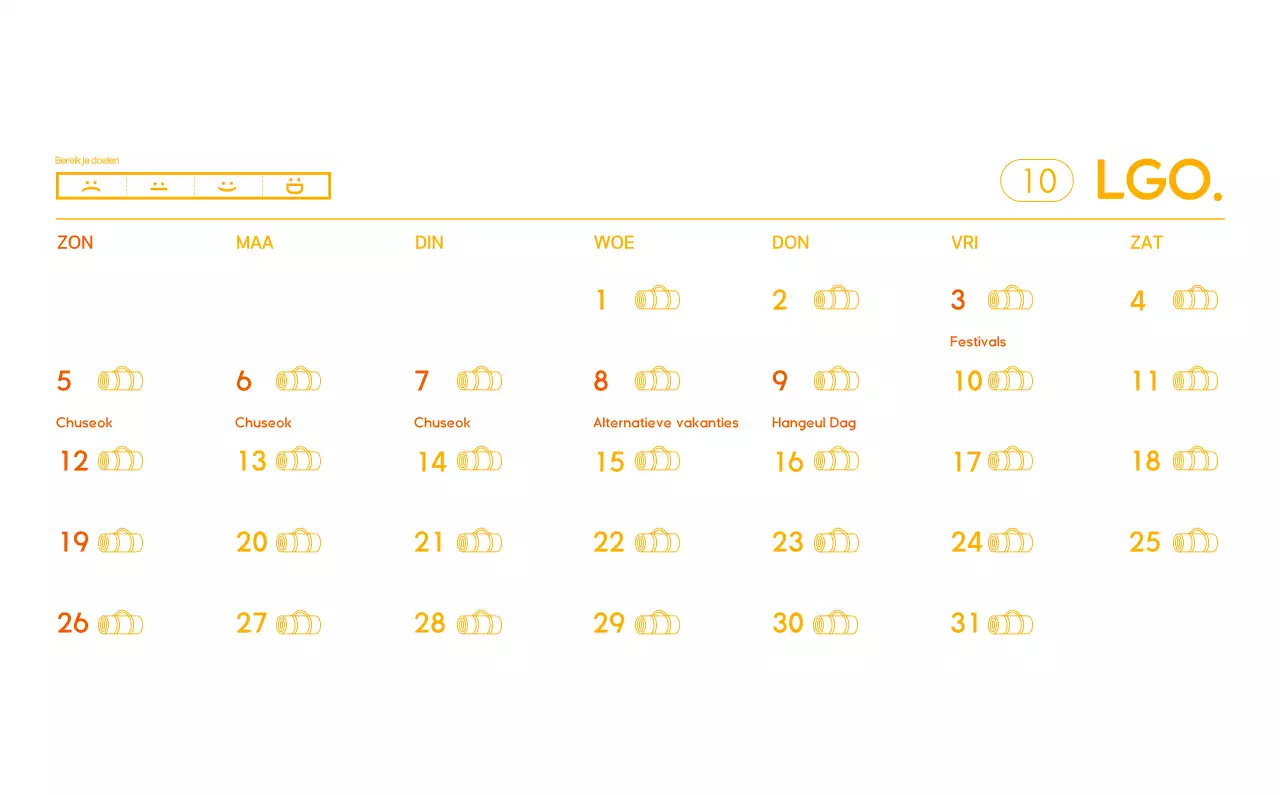Click the yoga mat beside day 26

120,623
